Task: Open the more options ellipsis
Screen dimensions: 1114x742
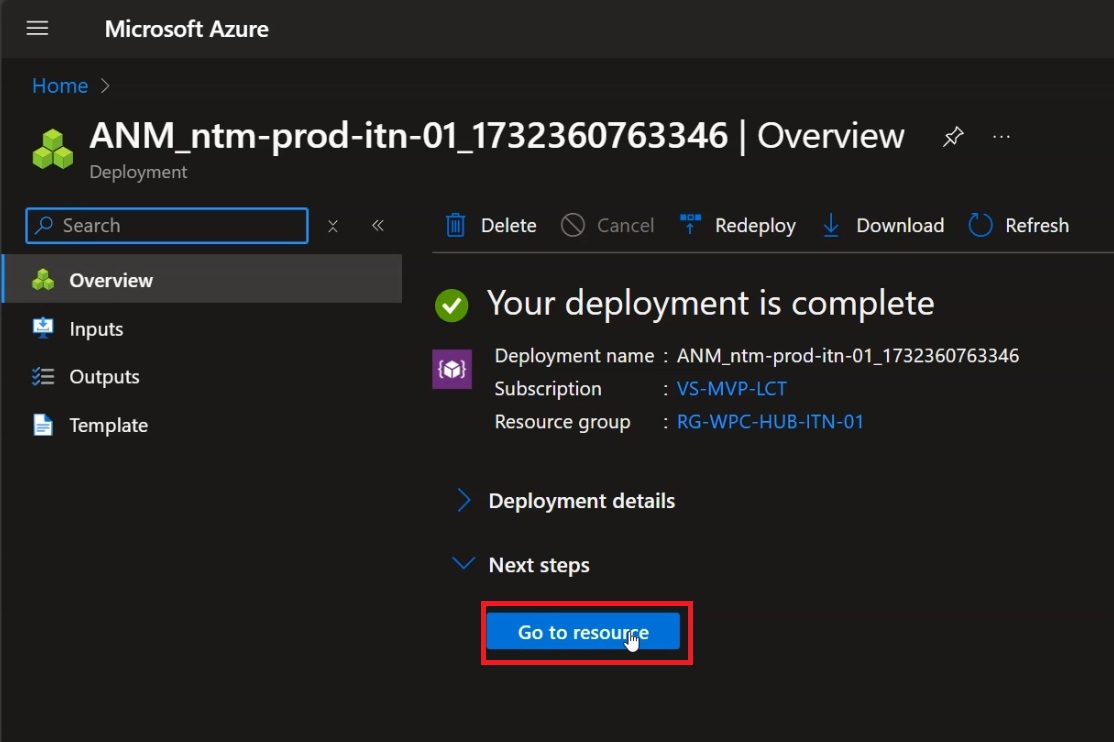Action: point(1001,136)
